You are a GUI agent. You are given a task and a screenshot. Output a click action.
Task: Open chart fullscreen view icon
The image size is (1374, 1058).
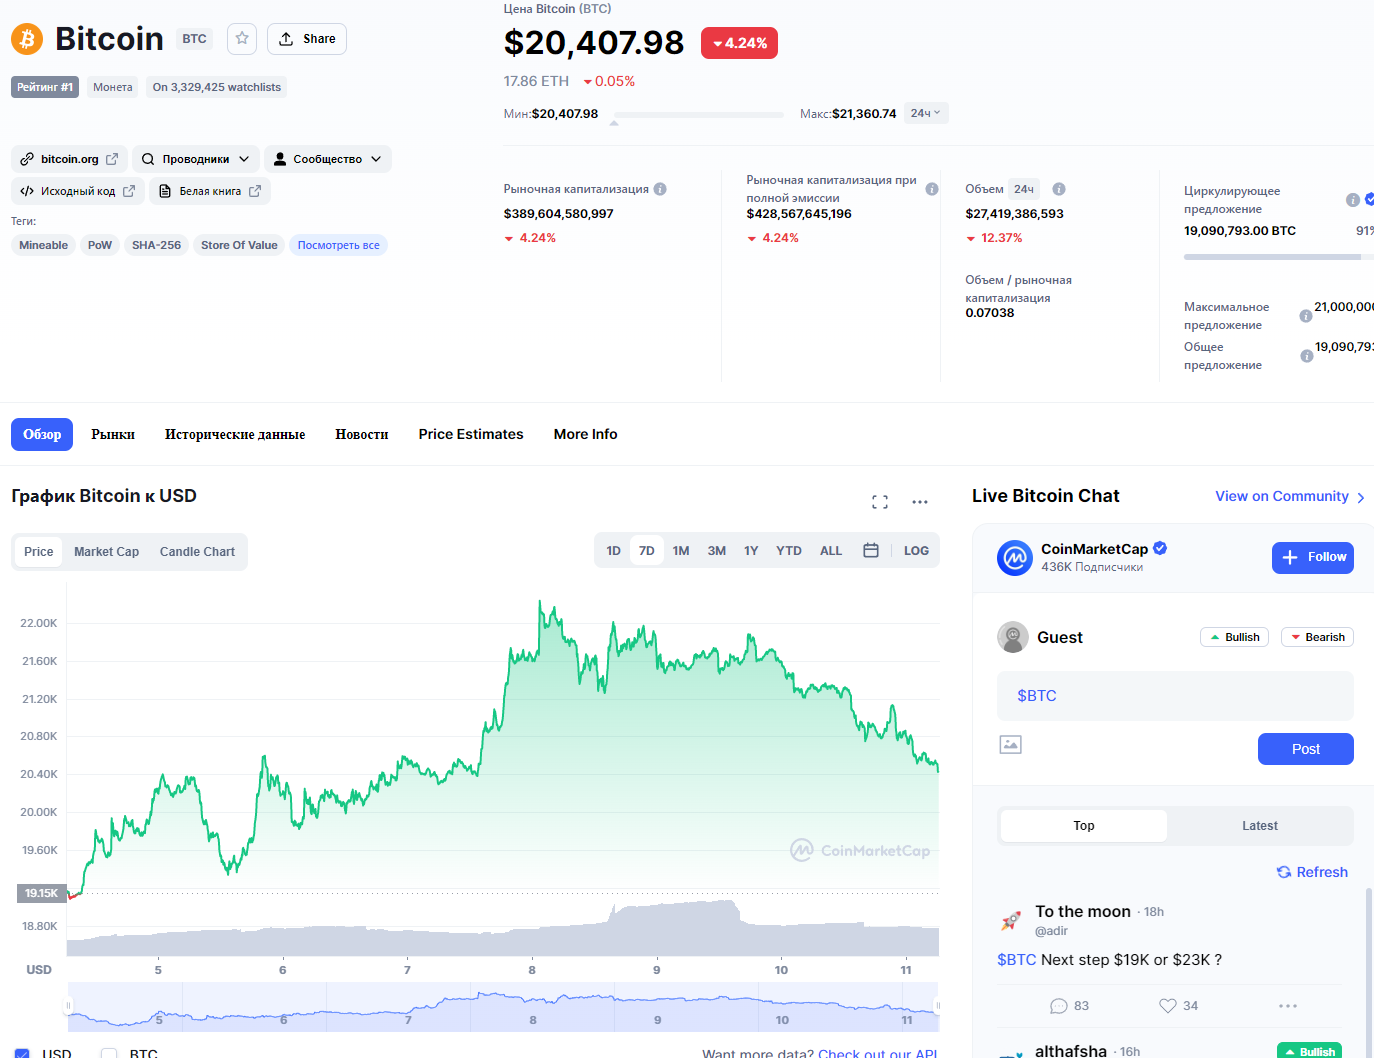pyautogui.click(x=880, y=502)
